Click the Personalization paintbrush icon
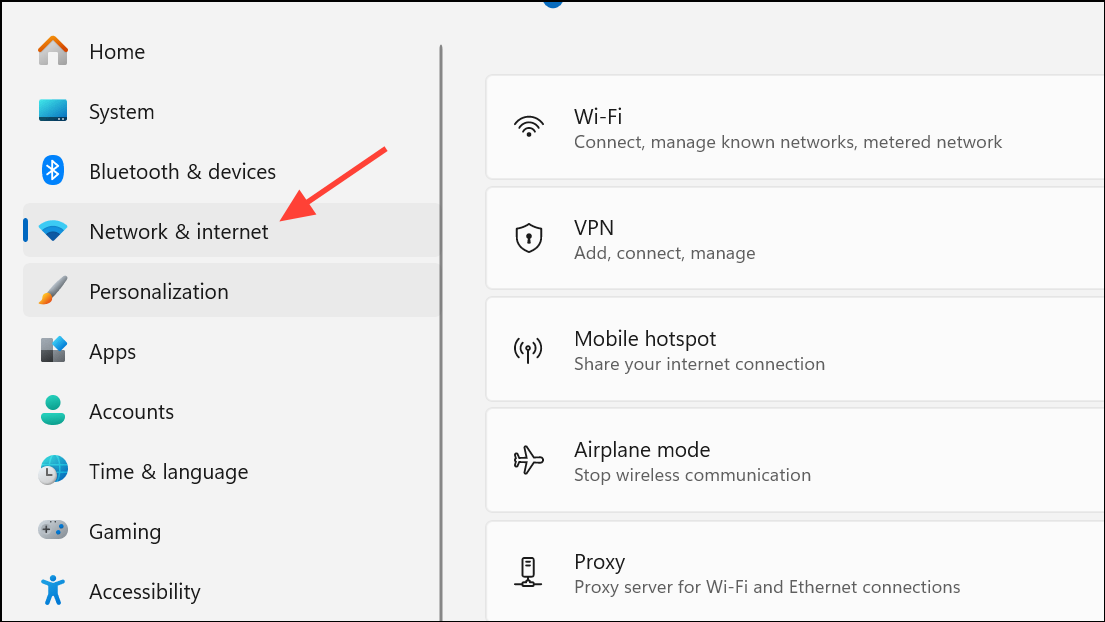Viewport: 1105px width, 622px height. click(x=53, y=290)
